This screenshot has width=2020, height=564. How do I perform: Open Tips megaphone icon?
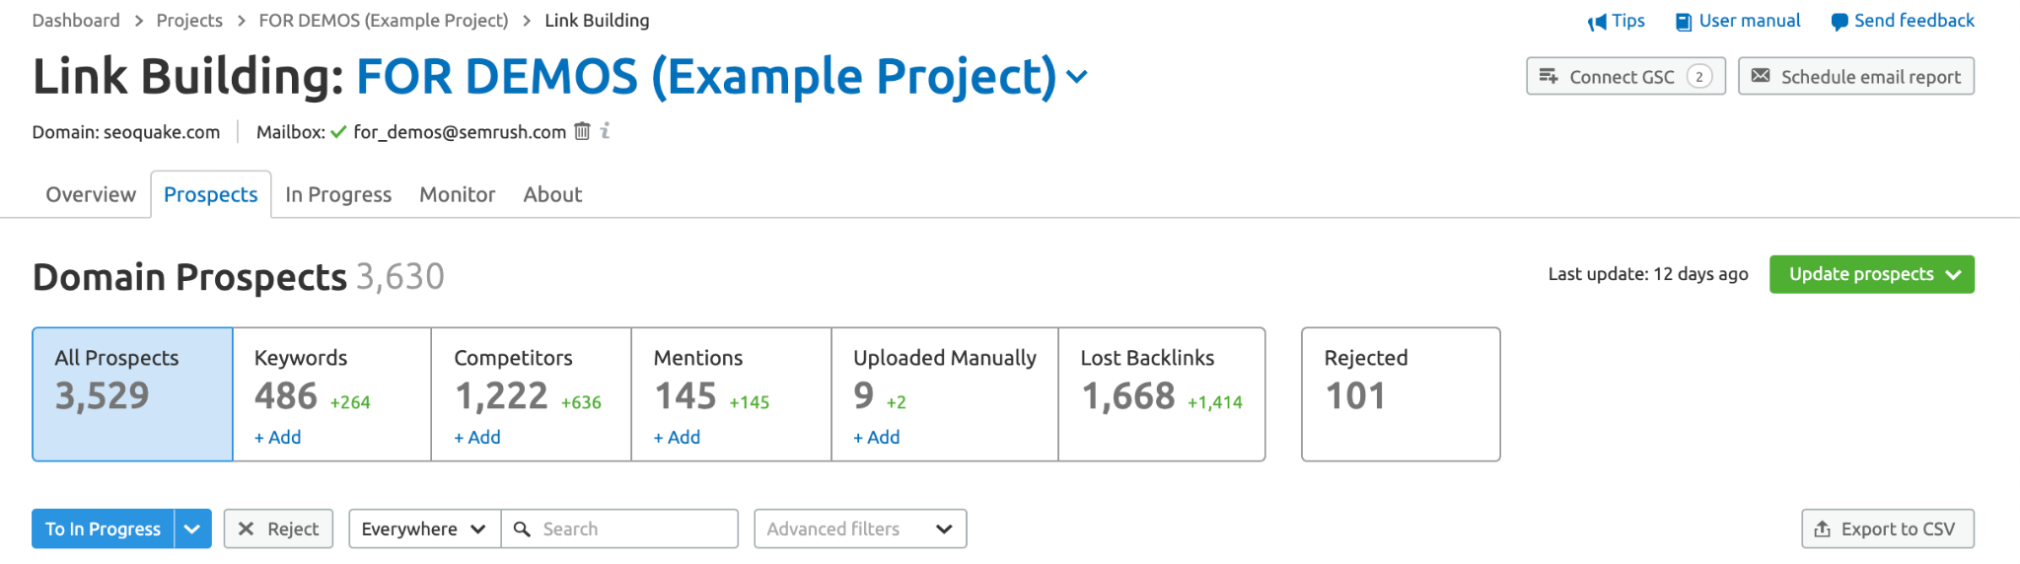click(x=1597, y=22)
